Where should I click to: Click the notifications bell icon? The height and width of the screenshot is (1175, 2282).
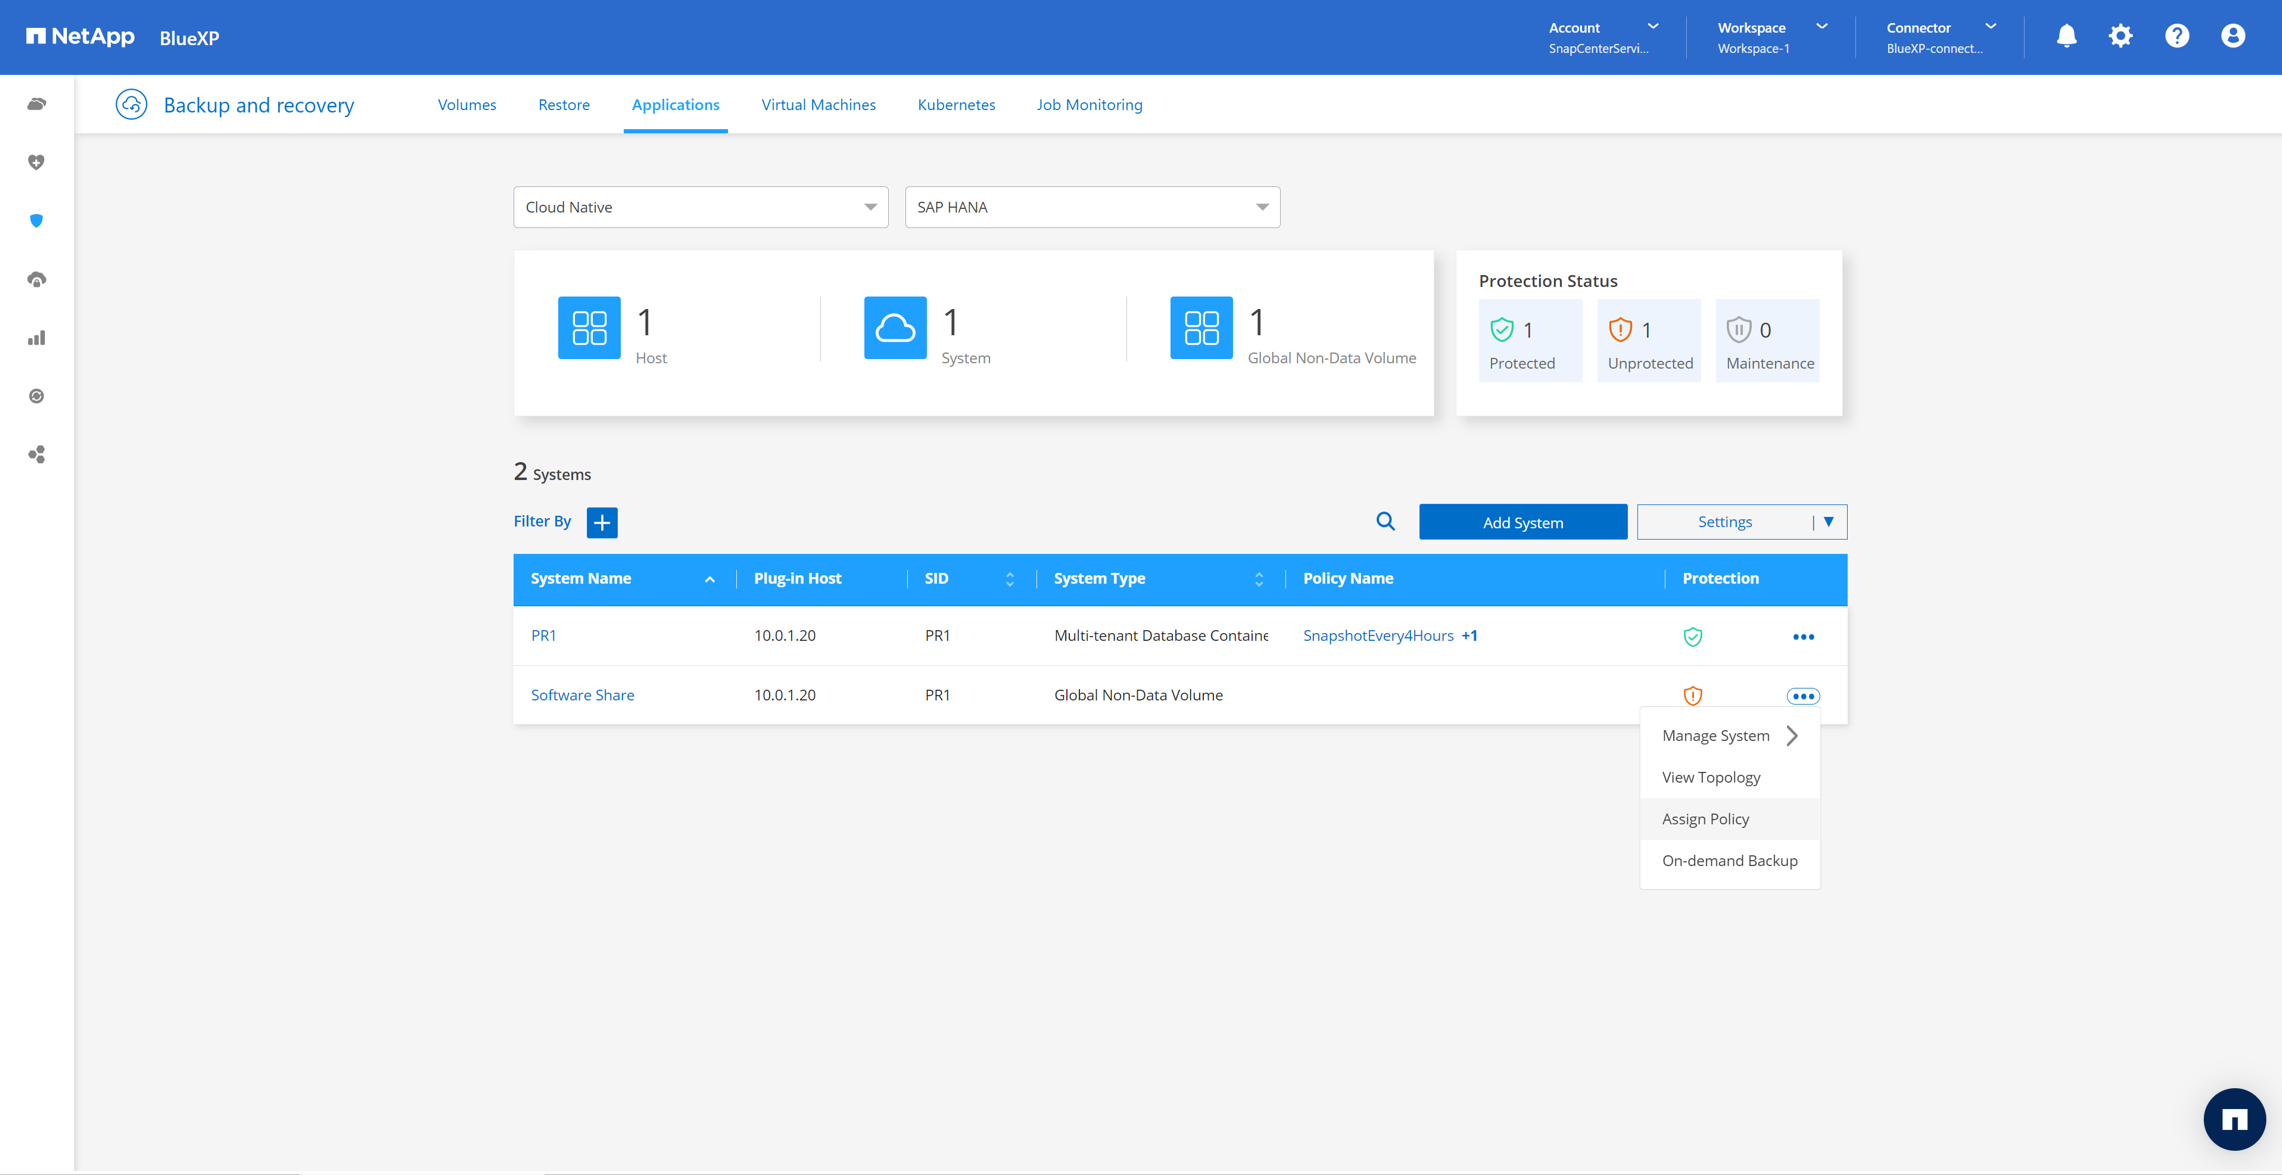(2066, 37)
